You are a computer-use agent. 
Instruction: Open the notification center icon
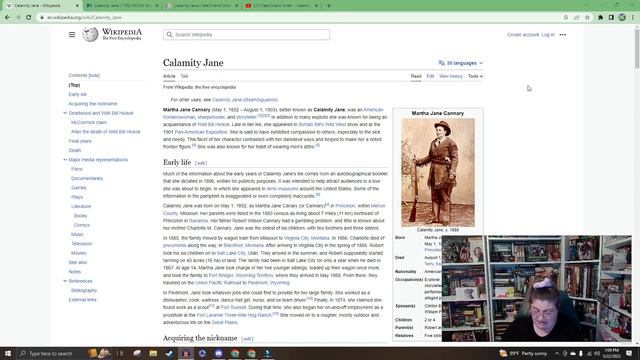(x=629, y=353)
